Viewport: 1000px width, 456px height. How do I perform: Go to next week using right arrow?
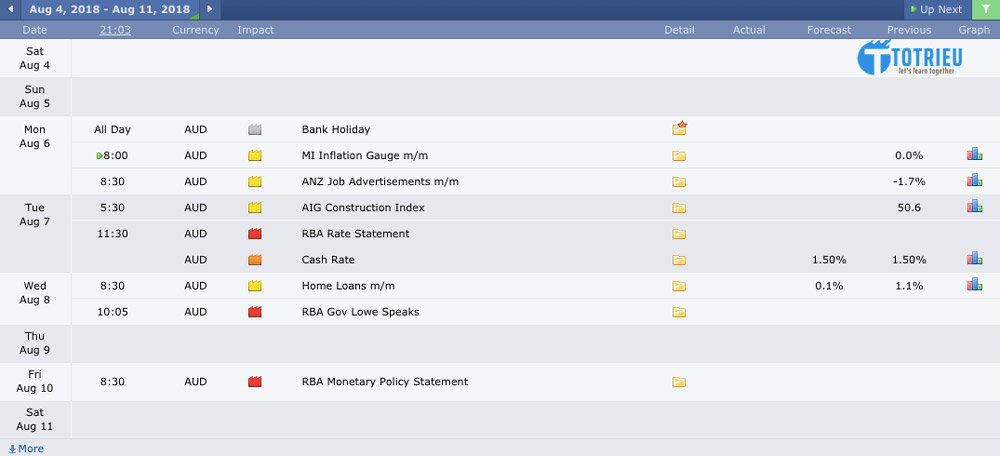pos(209,10)
